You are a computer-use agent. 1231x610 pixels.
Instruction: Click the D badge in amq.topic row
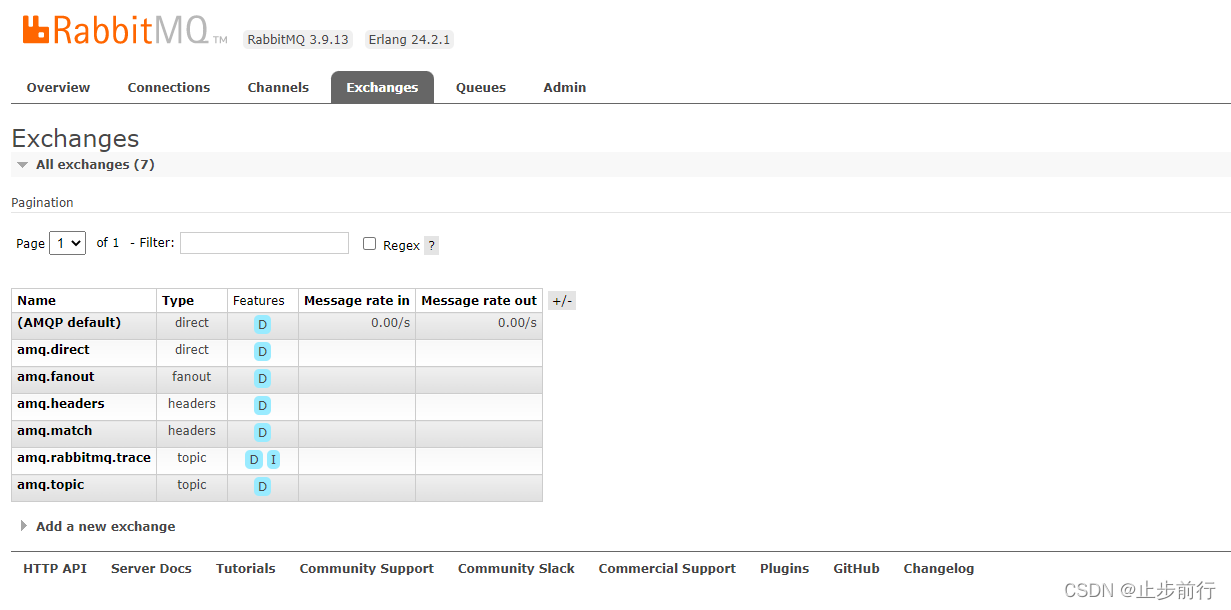coord(262,487)
